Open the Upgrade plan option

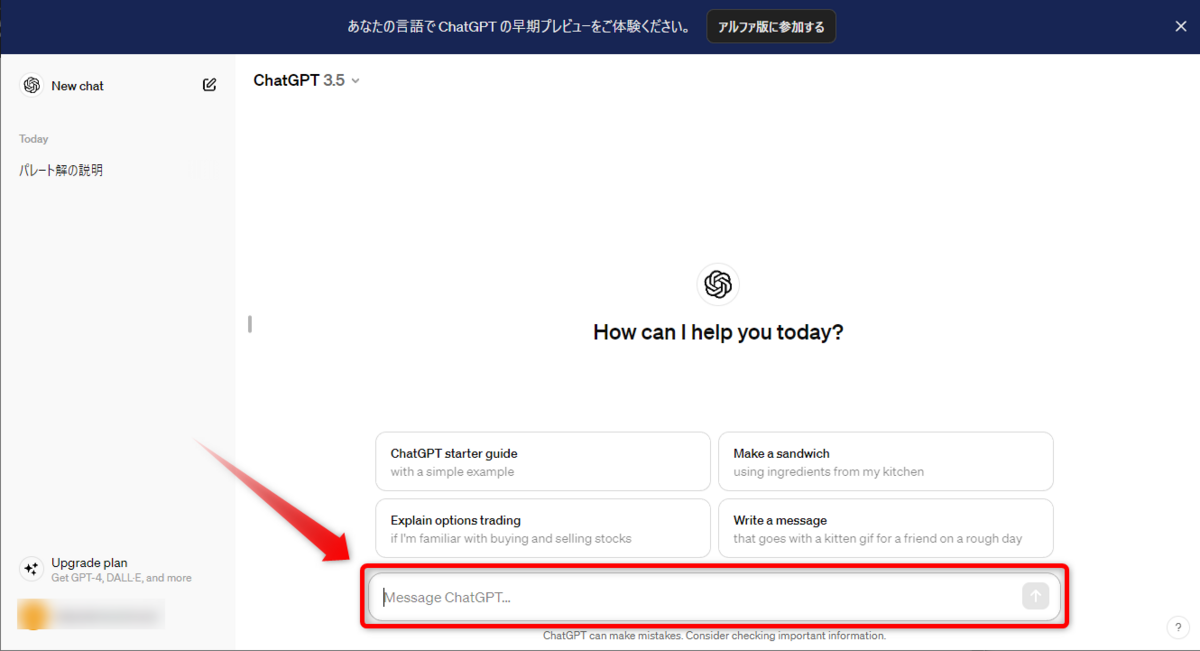pyautogui.click(x=118, y=569)
